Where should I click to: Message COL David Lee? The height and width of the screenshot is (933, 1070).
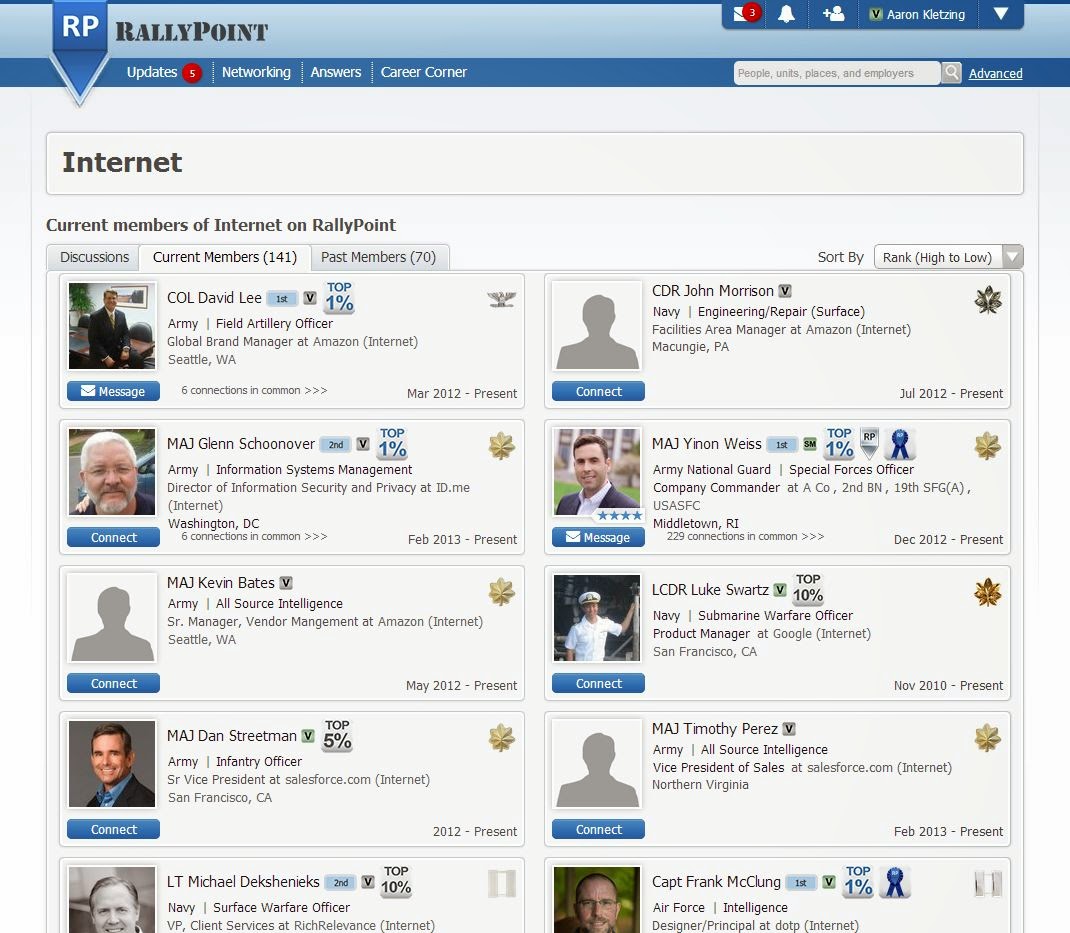(113, 391)
